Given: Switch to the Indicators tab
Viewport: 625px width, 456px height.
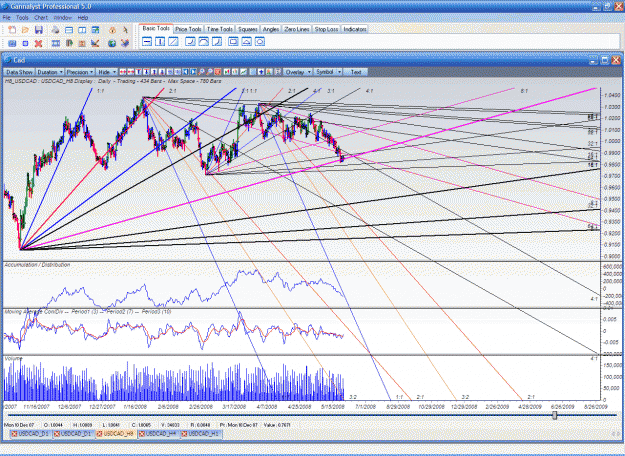Looking at the screenshot, I should click(x=355, y=29).
